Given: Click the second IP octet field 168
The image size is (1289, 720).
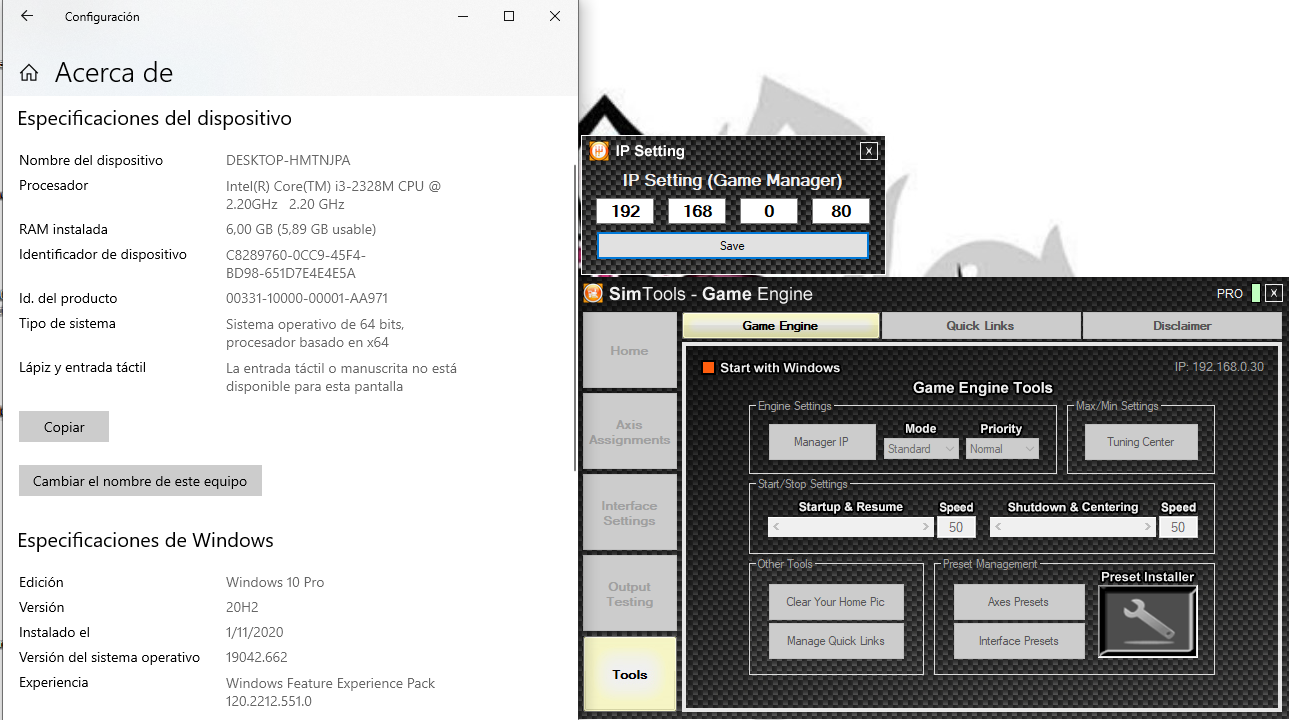Looking at the screenshot, I should (x=697, y=211).
